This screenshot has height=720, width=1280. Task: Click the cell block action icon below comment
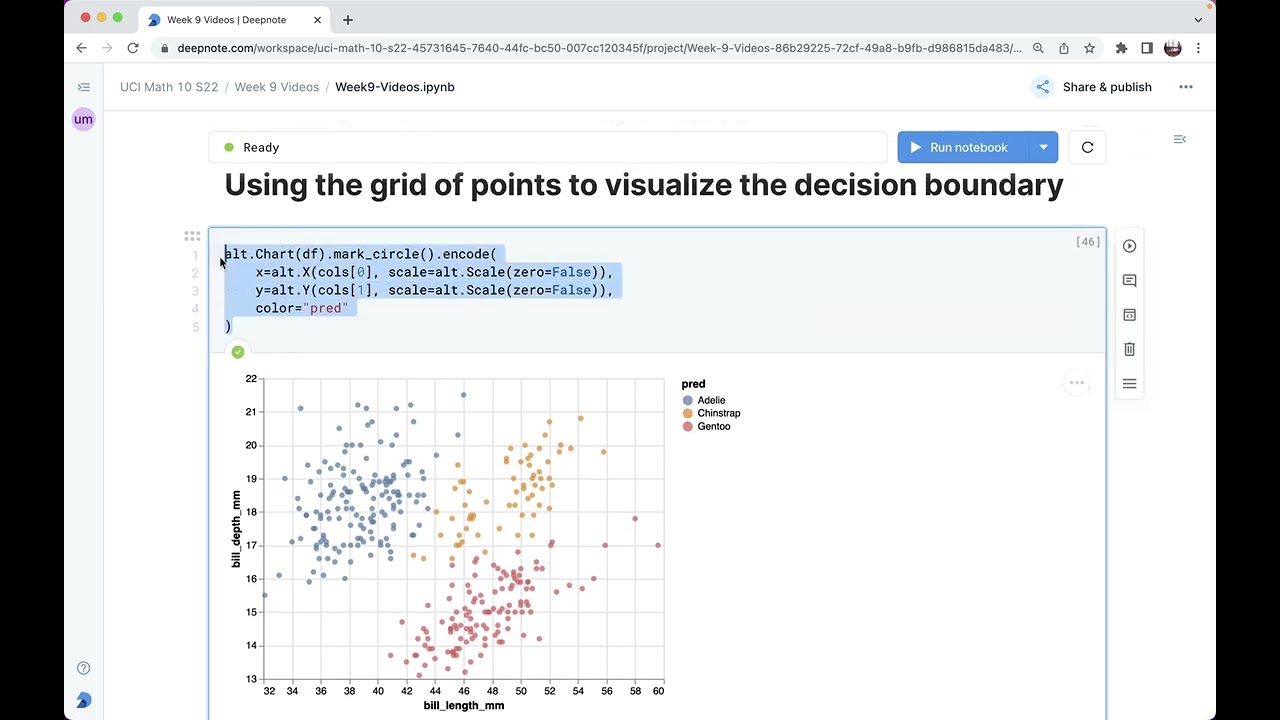point(1129,315)
